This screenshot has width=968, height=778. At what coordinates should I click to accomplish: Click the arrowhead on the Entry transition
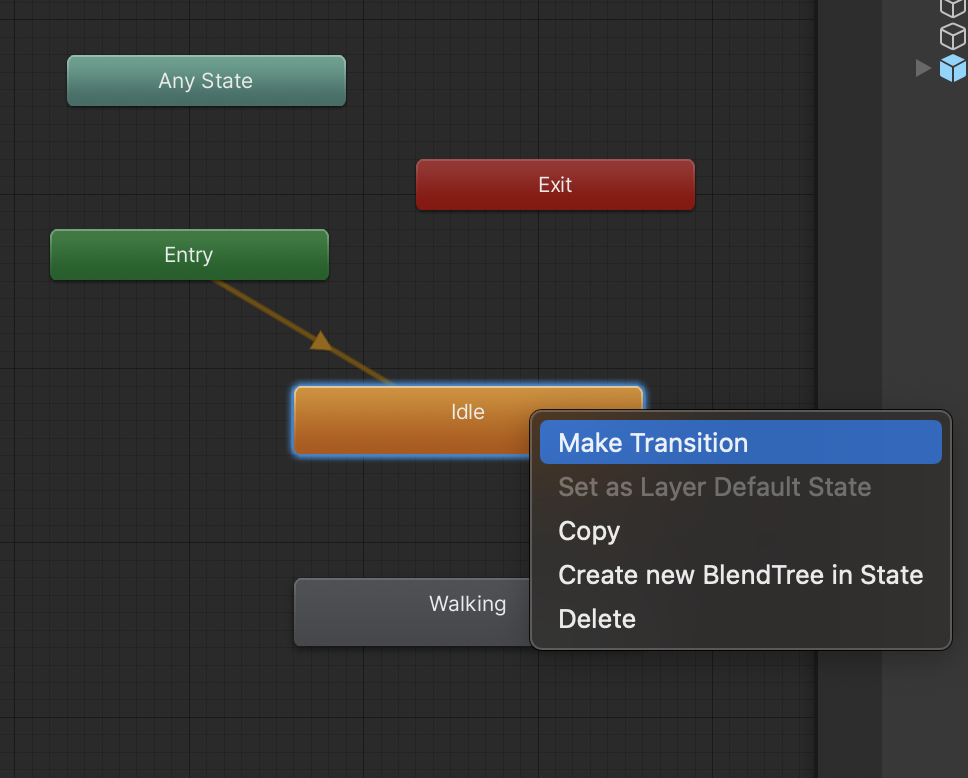[x=321, y=342]
